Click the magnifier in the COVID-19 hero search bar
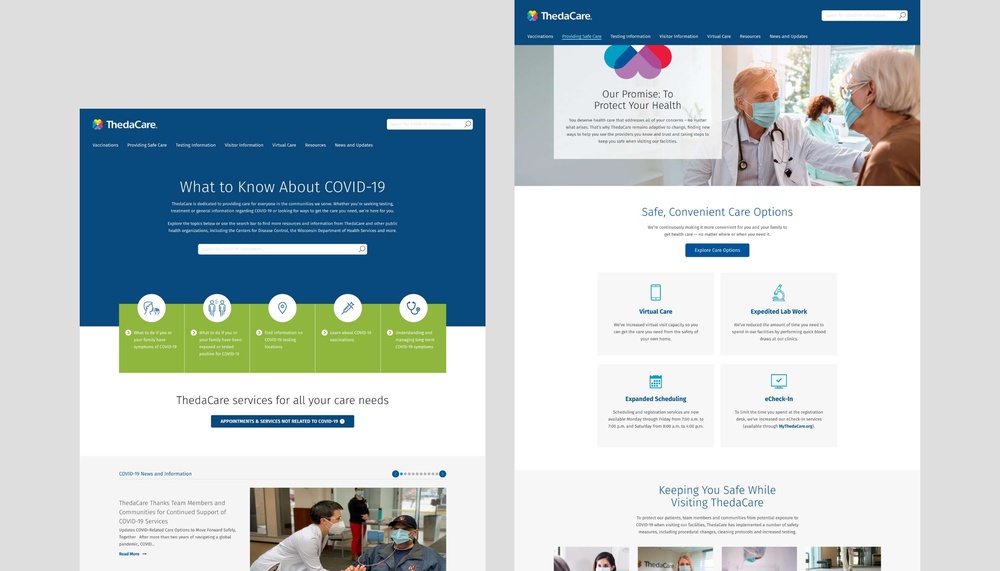The height and width of the screenshot is (571, 1000). [362, 249]
